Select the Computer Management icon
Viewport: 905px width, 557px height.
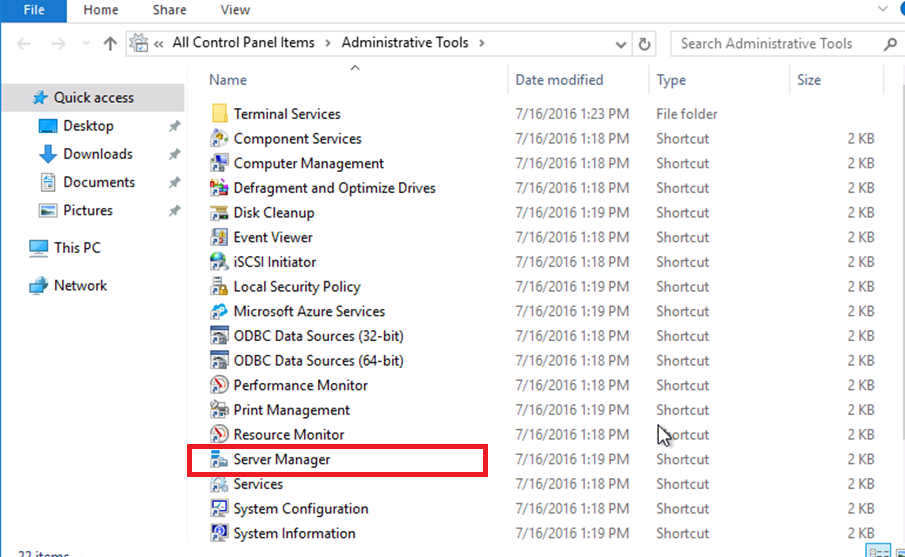219,163
